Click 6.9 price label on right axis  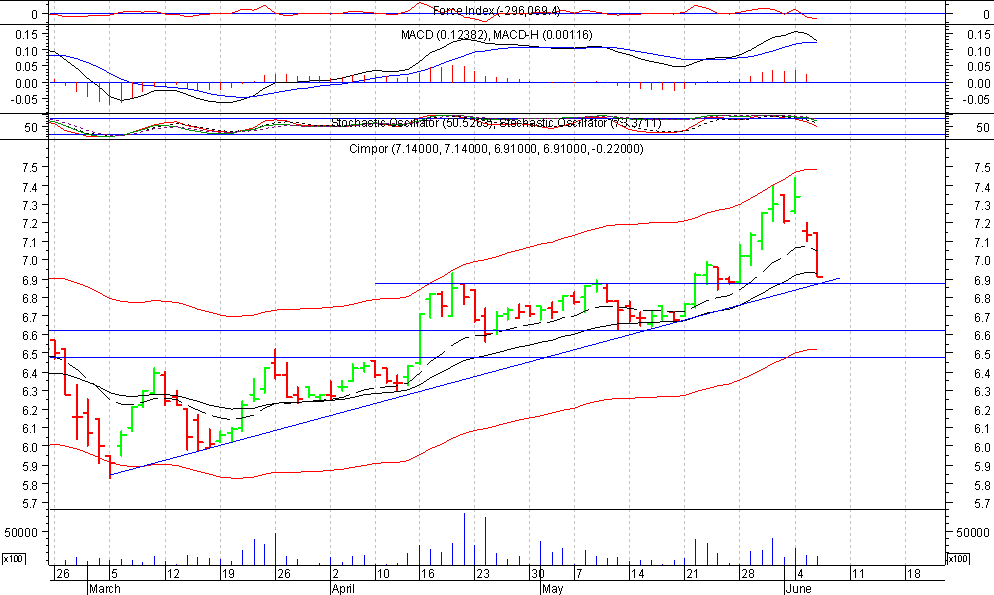[982, 280]
